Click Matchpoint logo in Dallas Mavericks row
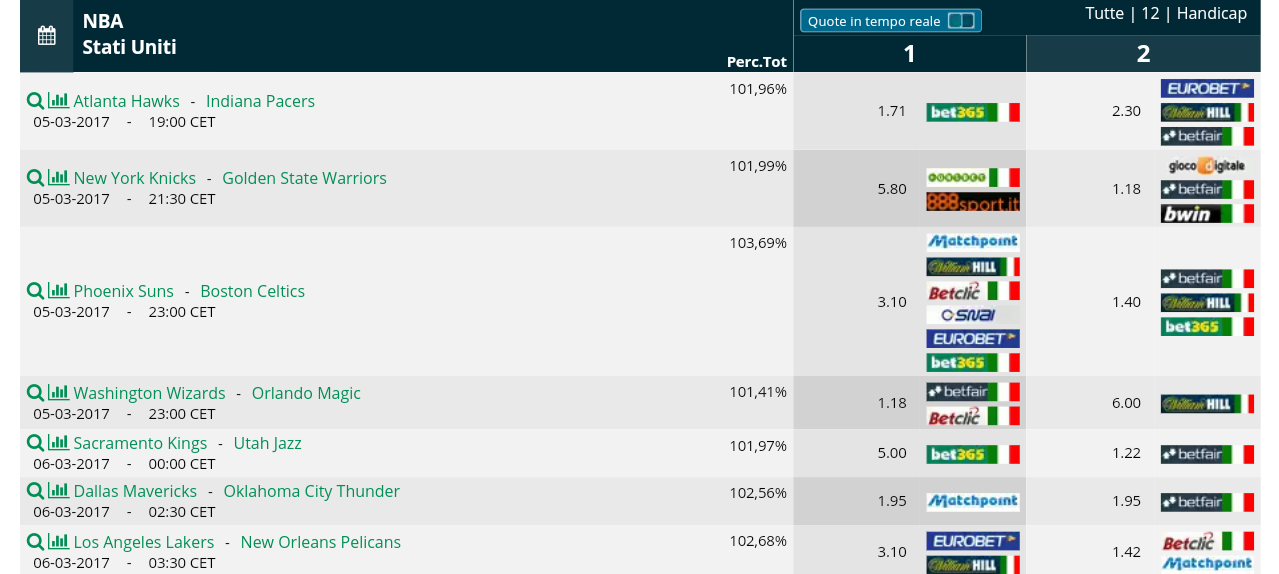The height and width of the screenshot is (574, 1279). [x=973, y=502]
